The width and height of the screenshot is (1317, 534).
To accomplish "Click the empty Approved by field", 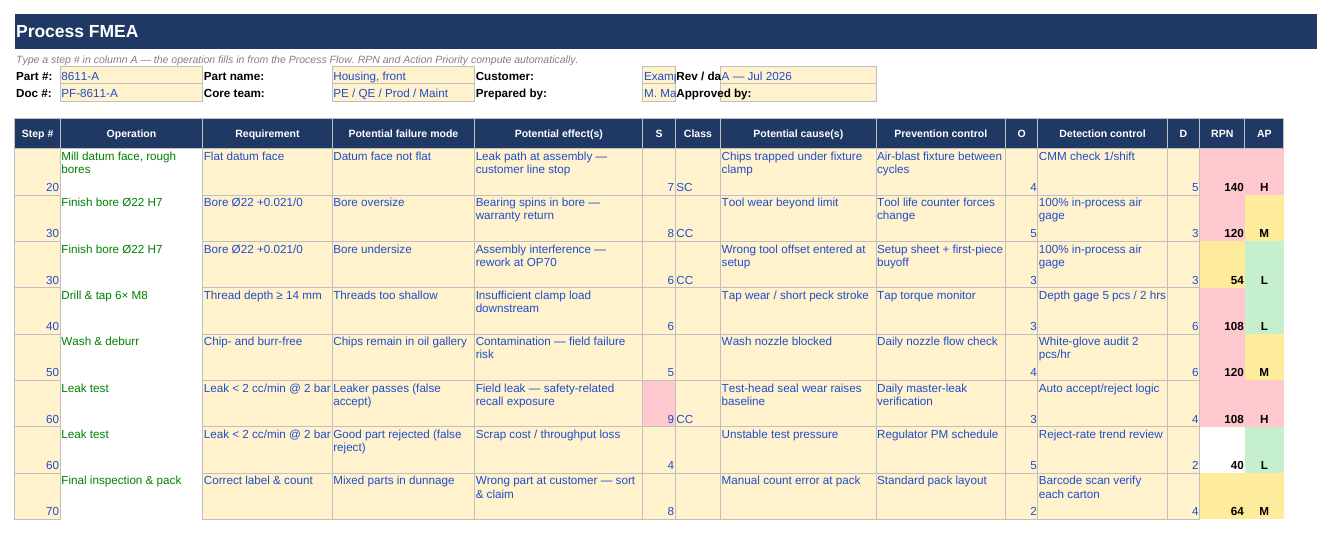I will click(x=798, y=93).
